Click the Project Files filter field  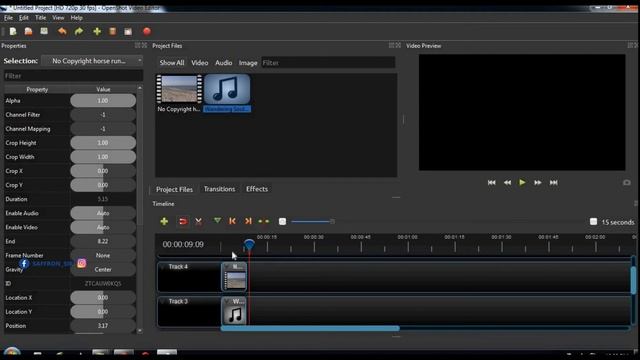pyautogui.click(x=328, y=63)
